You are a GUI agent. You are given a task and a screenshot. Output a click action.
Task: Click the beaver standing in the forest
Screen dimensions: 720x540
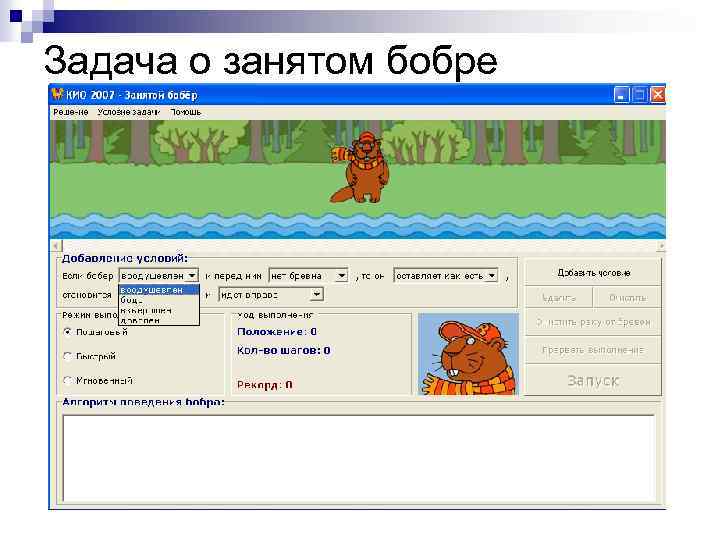(x=361, y=168)
